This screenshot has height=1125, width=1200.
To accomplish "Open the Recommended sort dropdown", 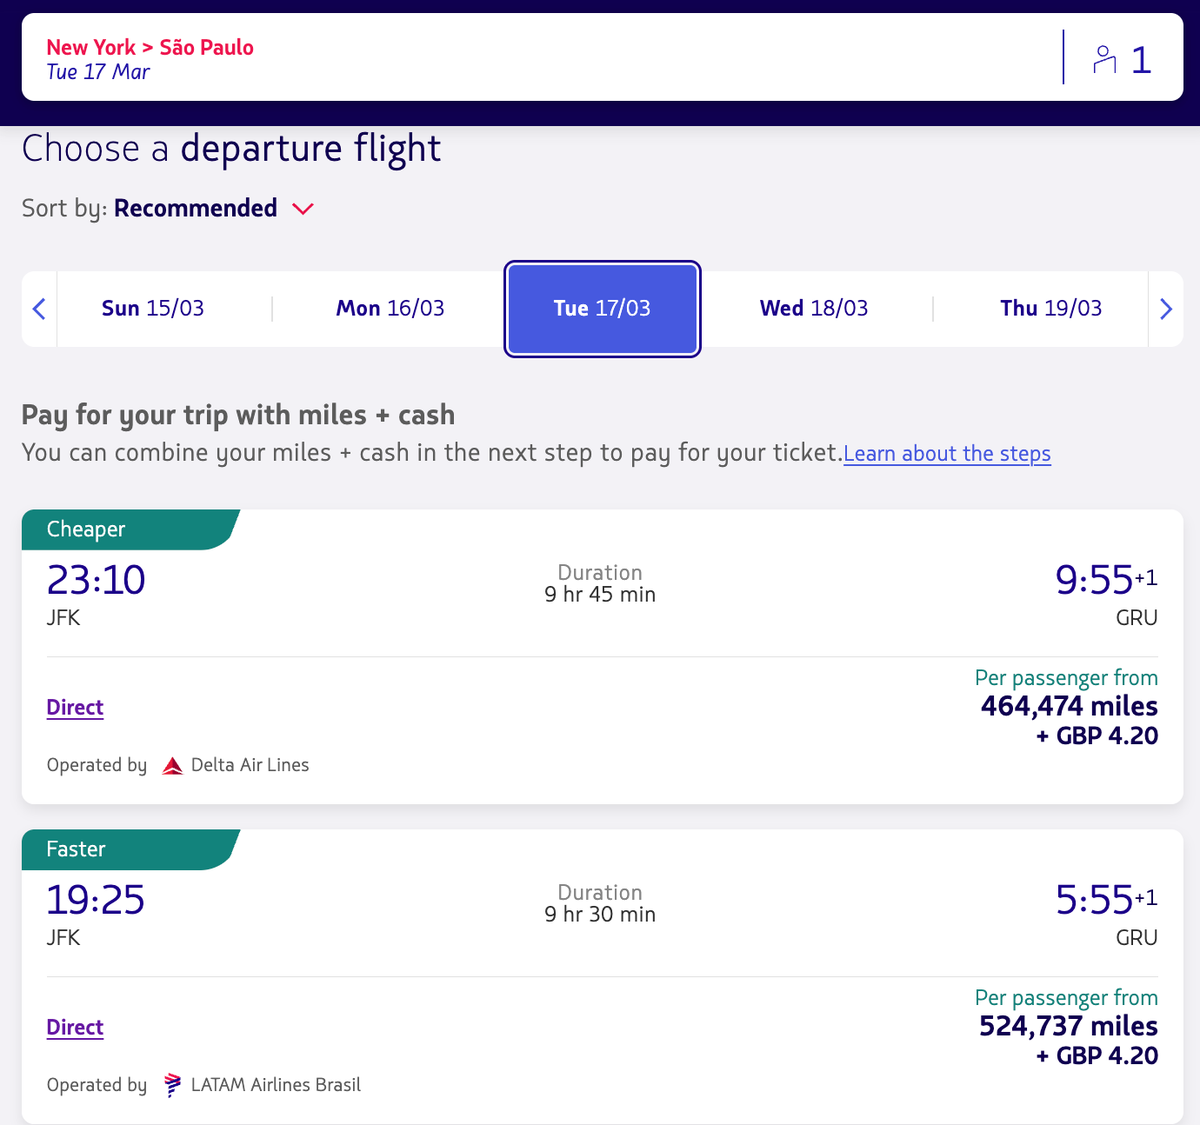I will [x=196, y=208].
